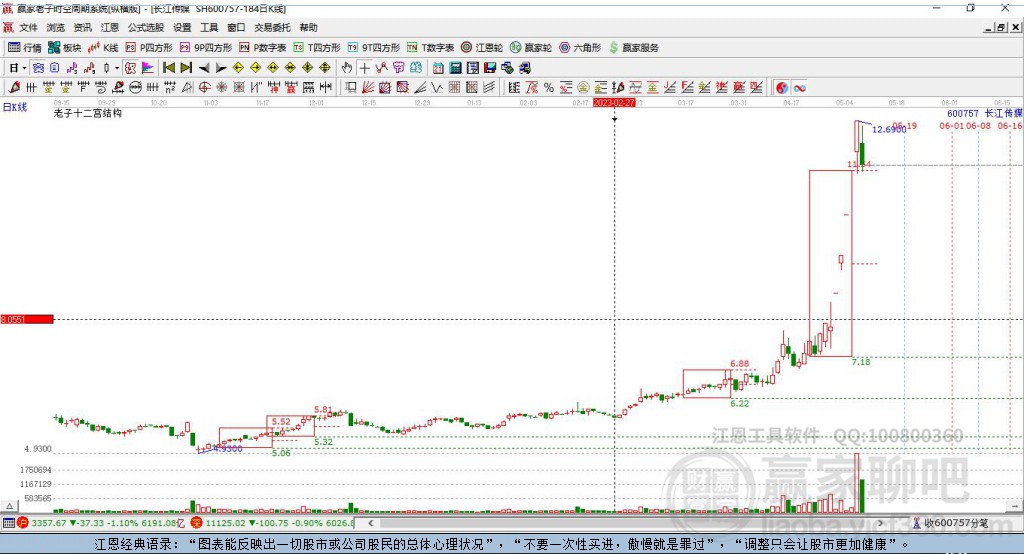Open the T四方形 tool
The image size is (1024, 554).
[x=317, y=48]
